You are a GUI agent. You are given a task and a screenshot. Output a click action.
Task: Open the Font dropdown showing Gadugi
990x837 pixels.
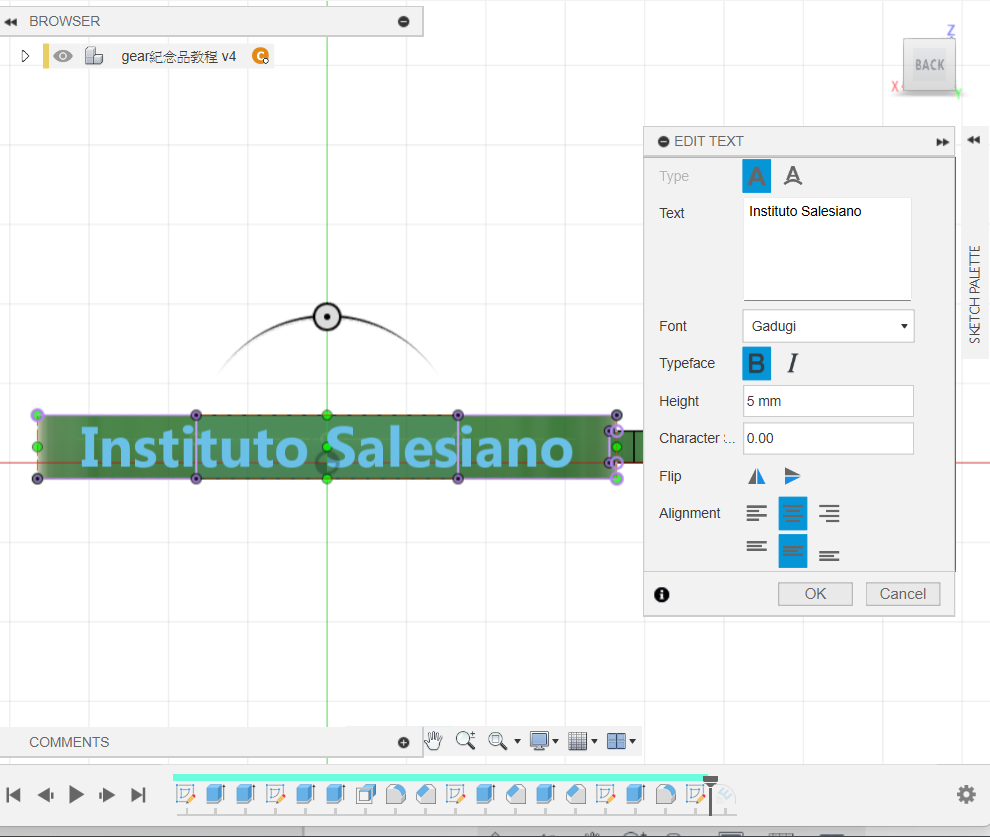828,326
